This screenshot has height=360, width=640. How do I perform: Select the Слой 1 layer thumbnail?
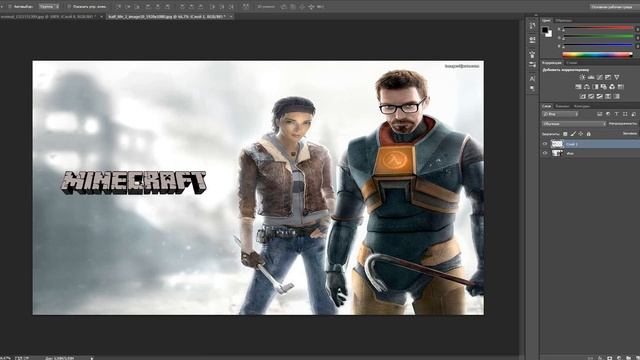tap(557, 144)
